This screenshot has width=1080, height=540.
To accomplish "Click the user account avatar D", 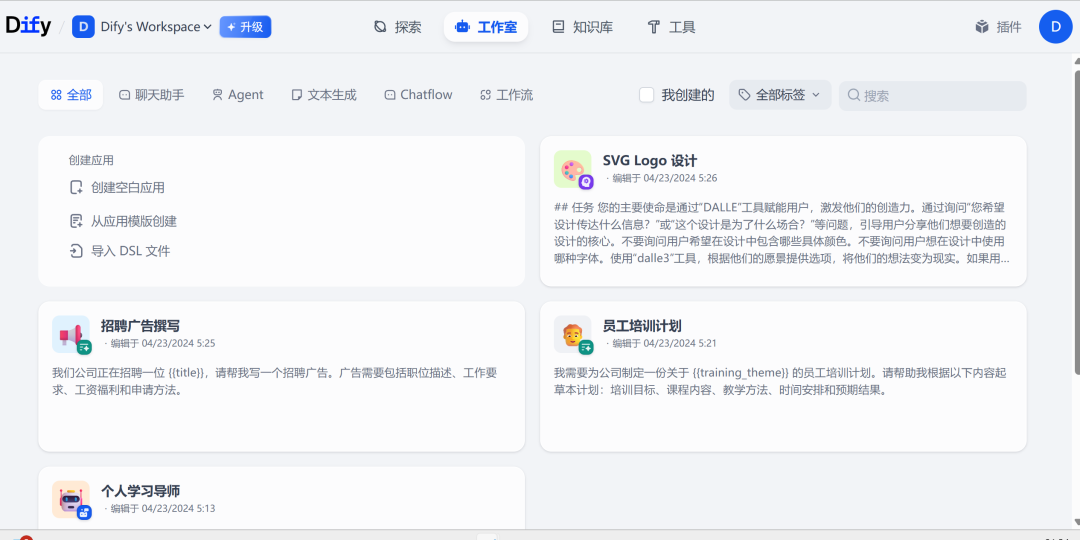I will 1055,27.
